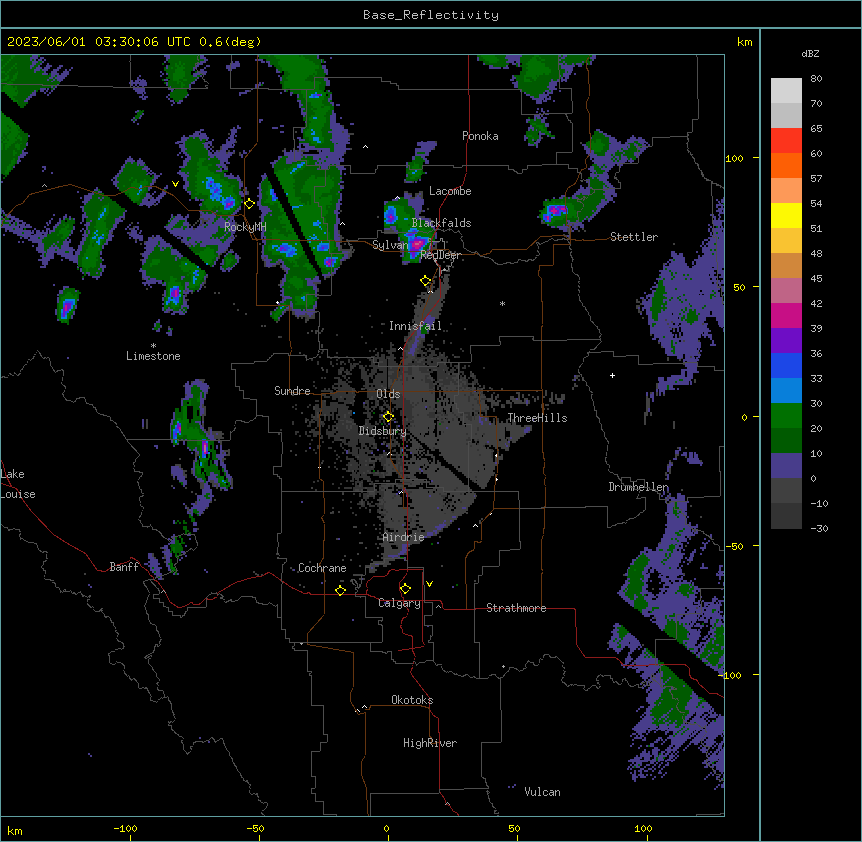This screenshot has width=862, height=842.
Task: Pick the red 60–65 dBZ legend swatch
Action: (786, 140)
